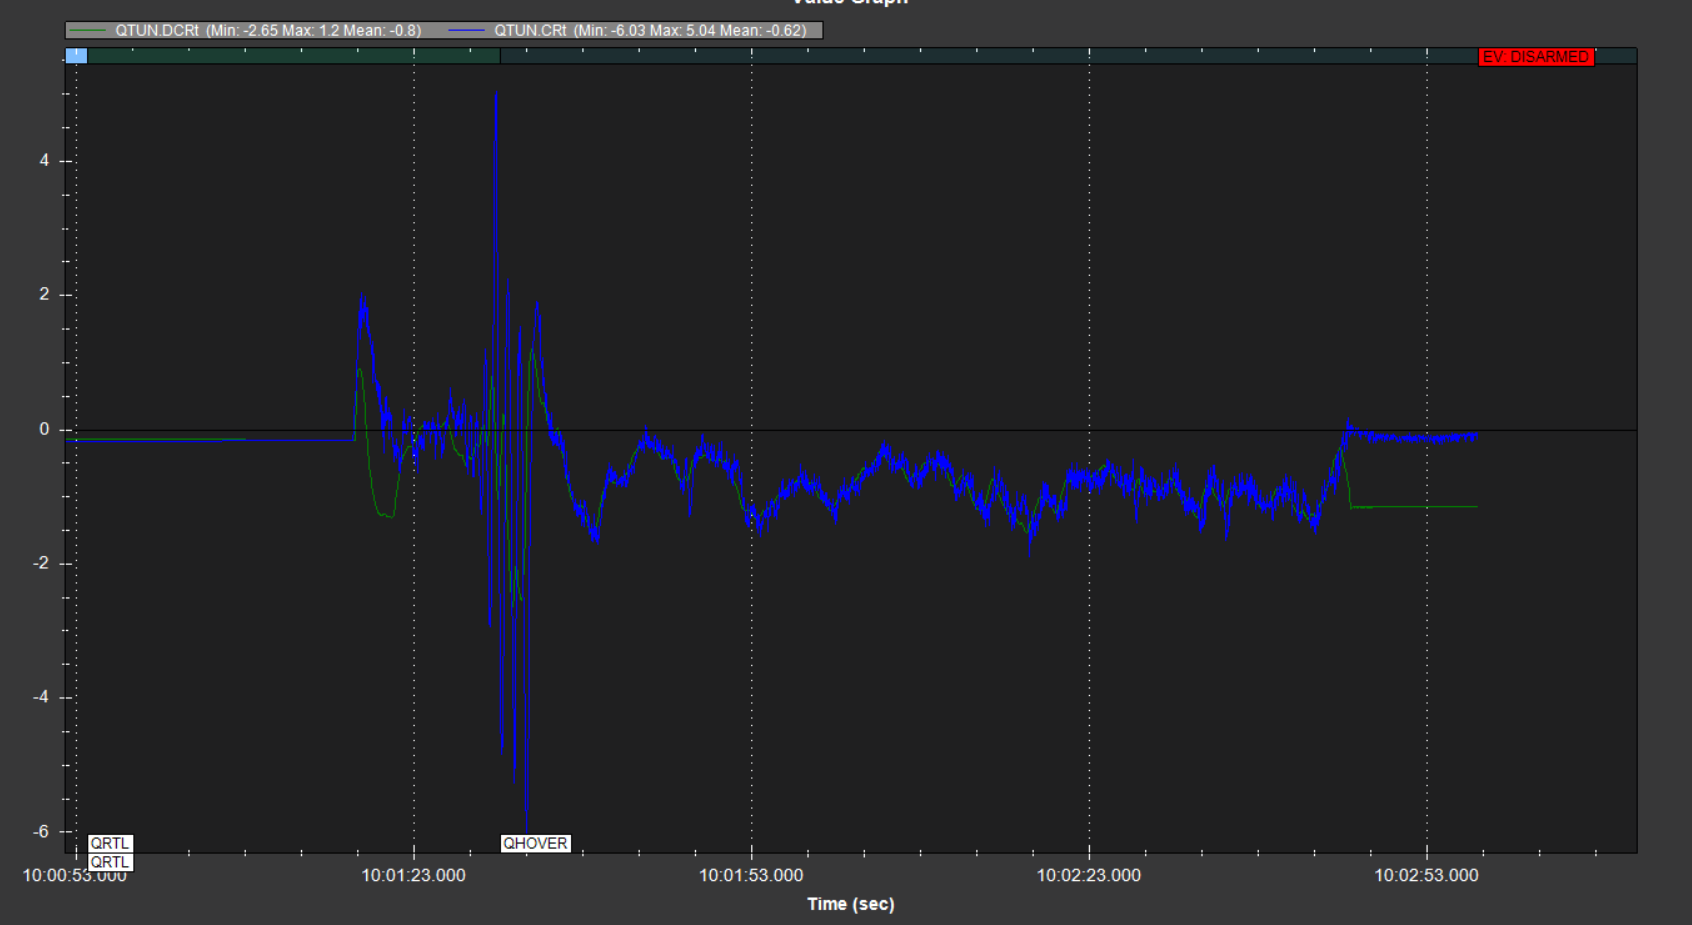Screen dimensions: 1692x925
Task: Click the 10:01:53.000 time axis label
Action: [x=751, y=875]
